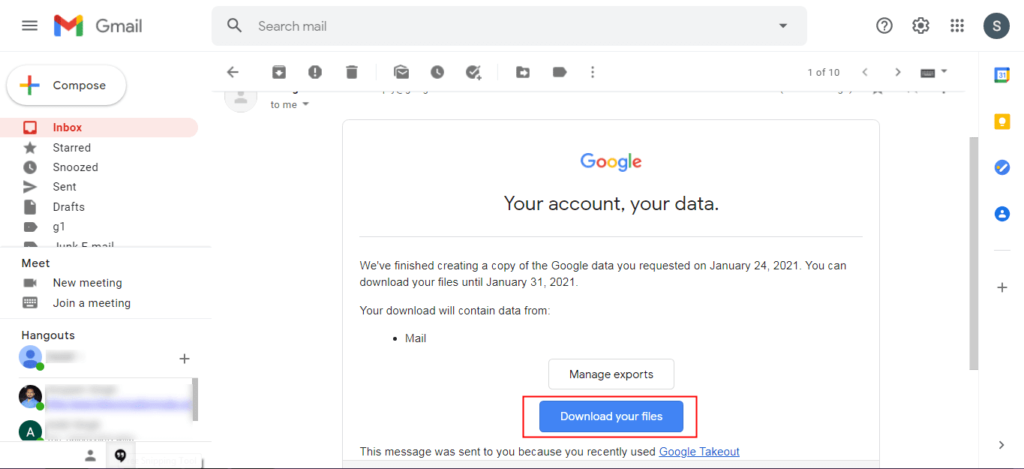Snooze this email with clock icon
Viewport: 1024px width, 469px height.
click(x=437, y=73)
